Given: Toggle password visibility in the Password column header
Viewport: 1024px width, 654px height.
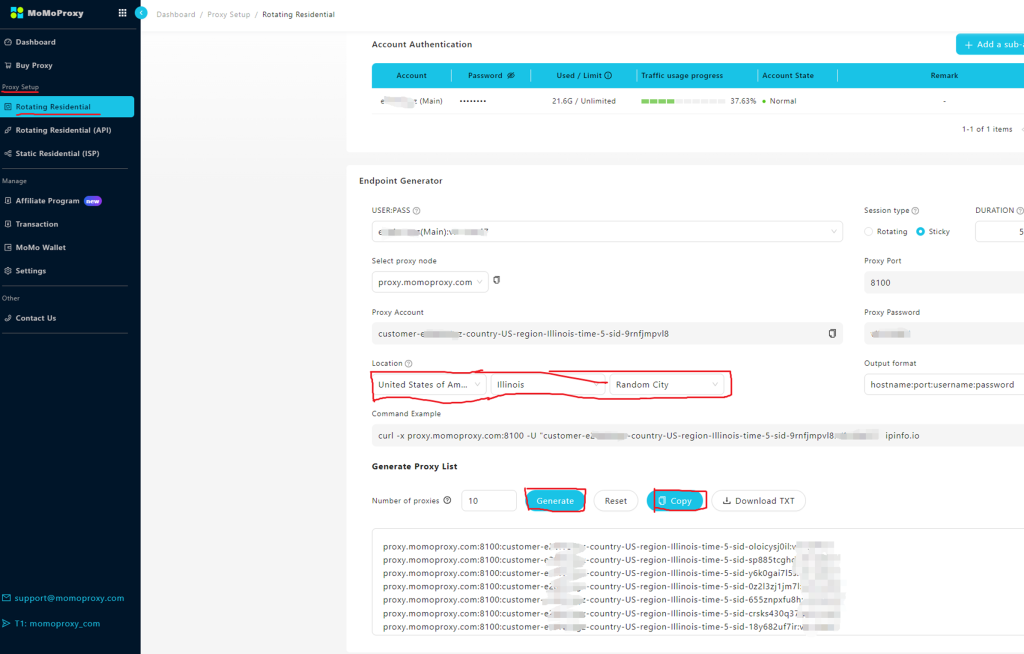Looking at the screenshot, I should (x=512, y=75).
